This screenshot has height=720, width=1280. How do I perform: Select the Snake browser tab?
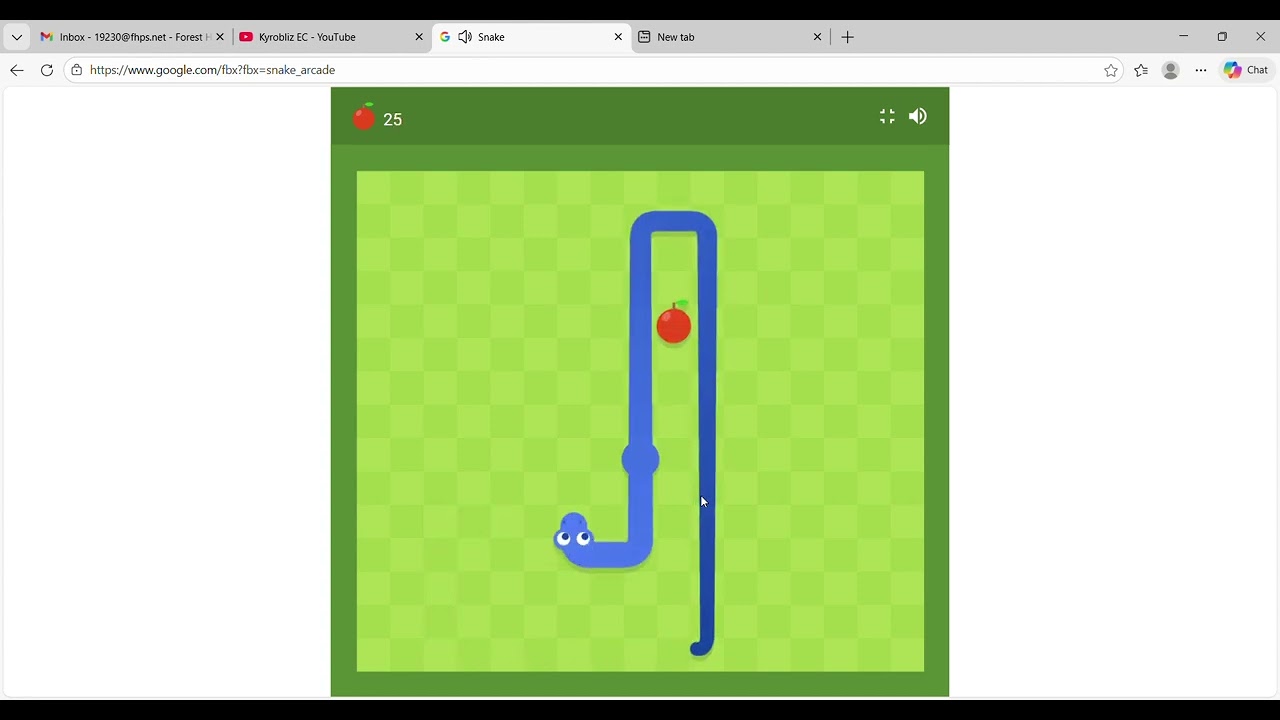532,37
